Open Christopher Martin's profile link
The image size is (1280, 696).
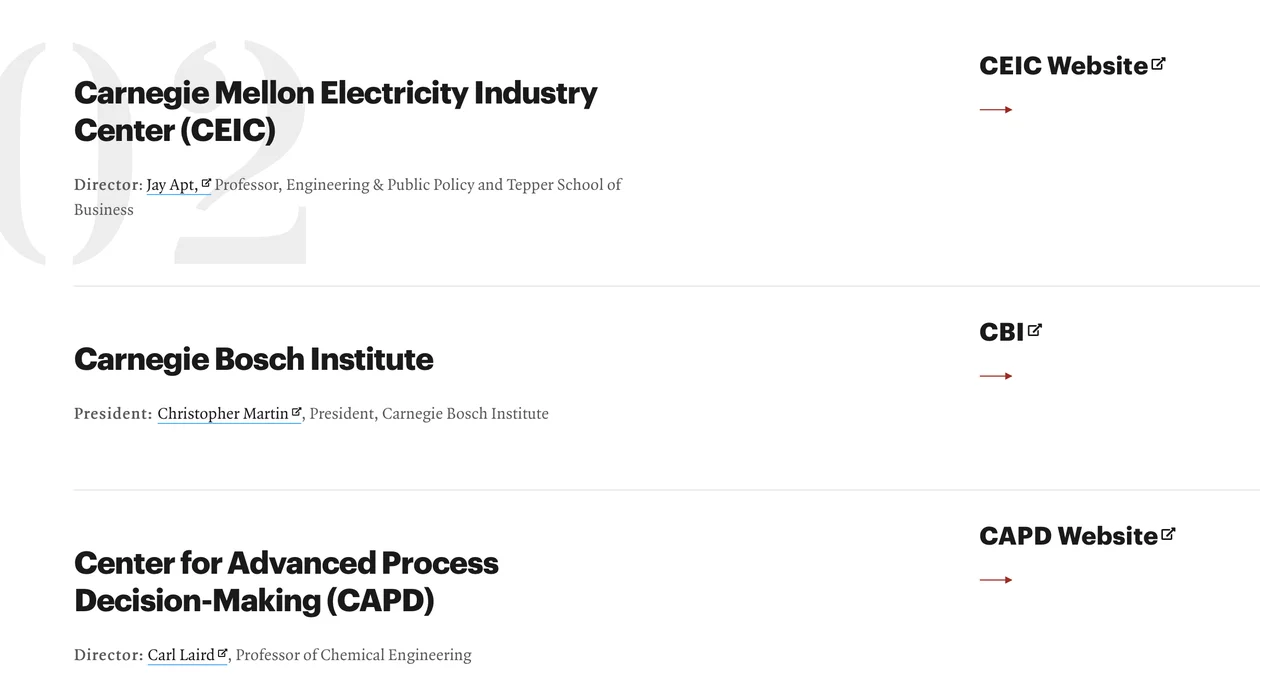(x=222, y=414)
